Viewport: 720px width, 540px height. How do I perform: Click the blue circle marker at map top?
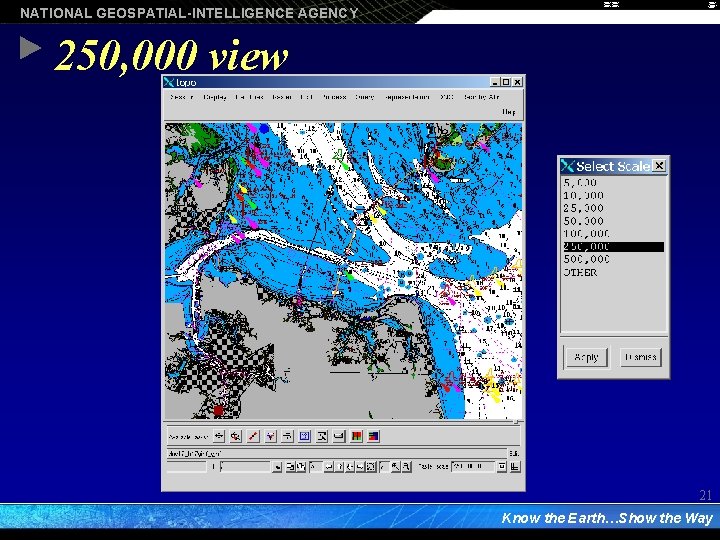tap(264, 128)
